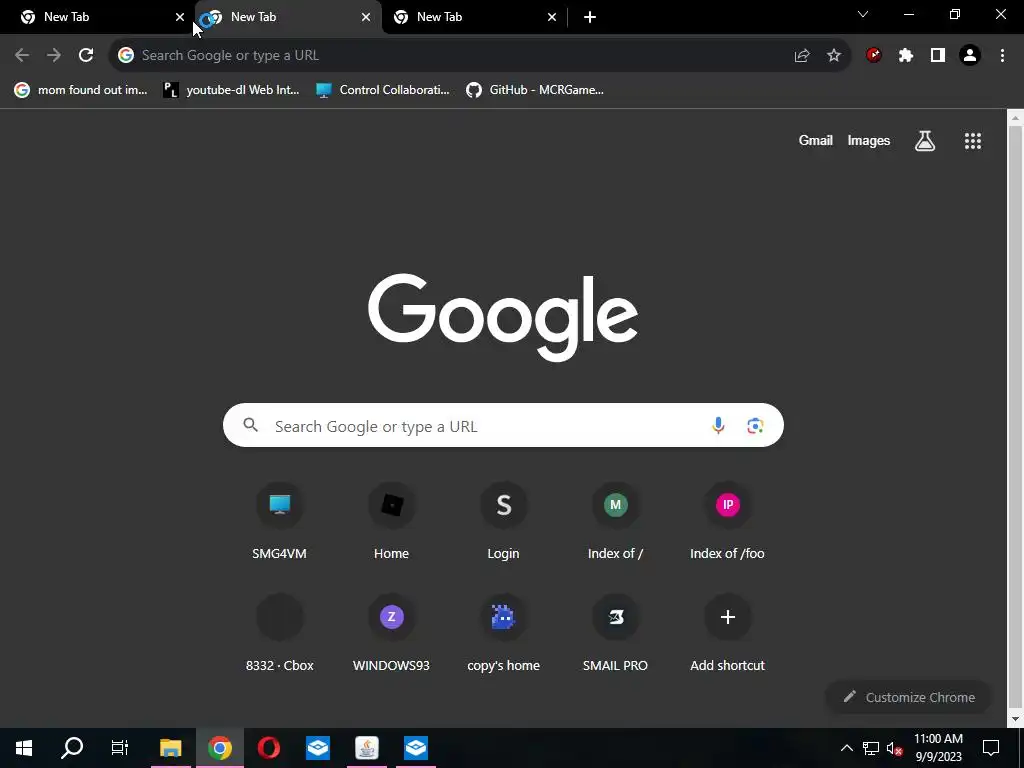
Task: Open the muted volume tray icon
Action: pyautogui.click(x=894, y=748)
